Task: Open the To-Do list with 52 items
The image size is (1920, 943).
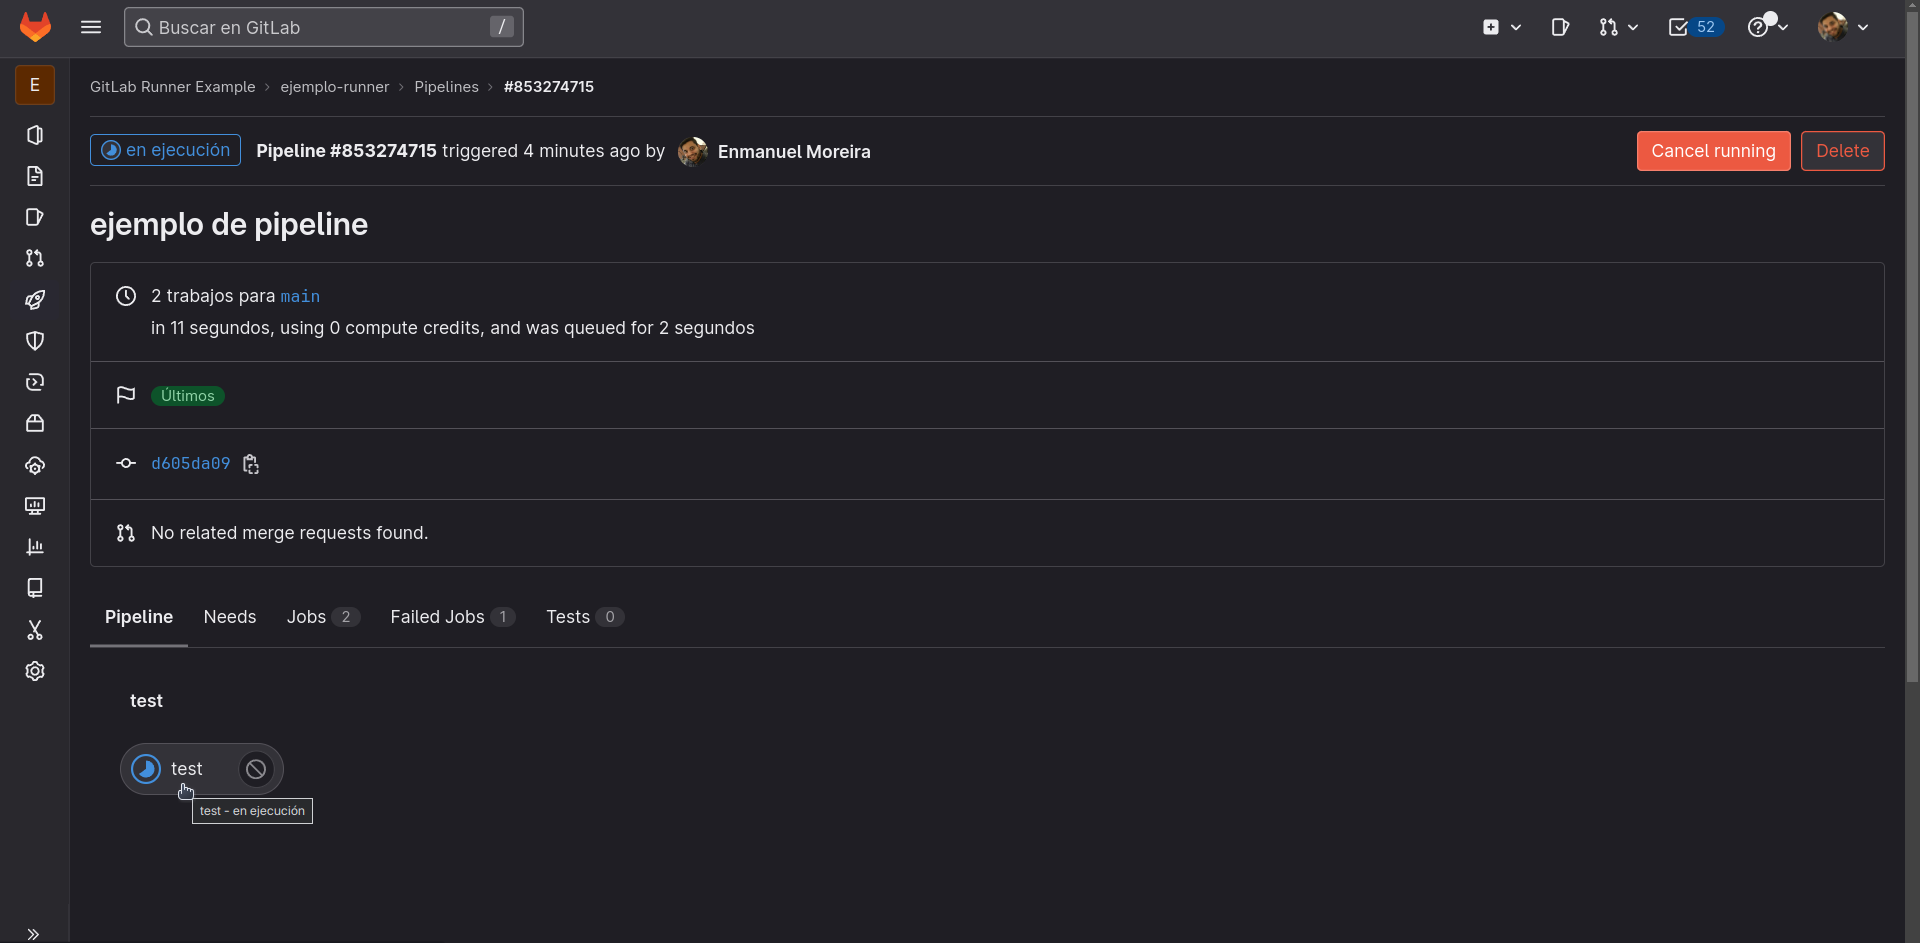Action: pos(1694,27)
